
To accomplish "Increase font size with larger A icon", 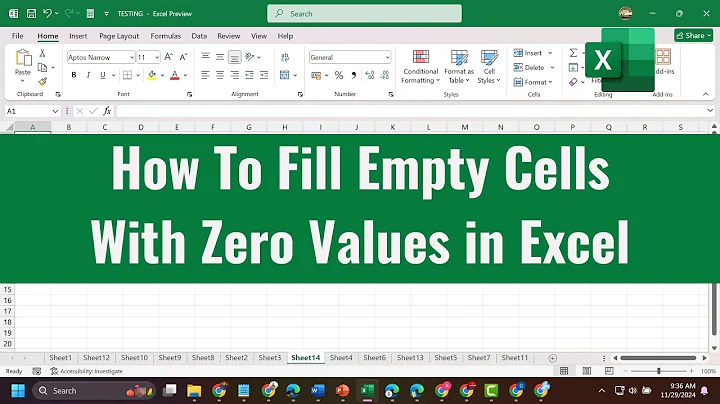I will [x=169, y=57].
